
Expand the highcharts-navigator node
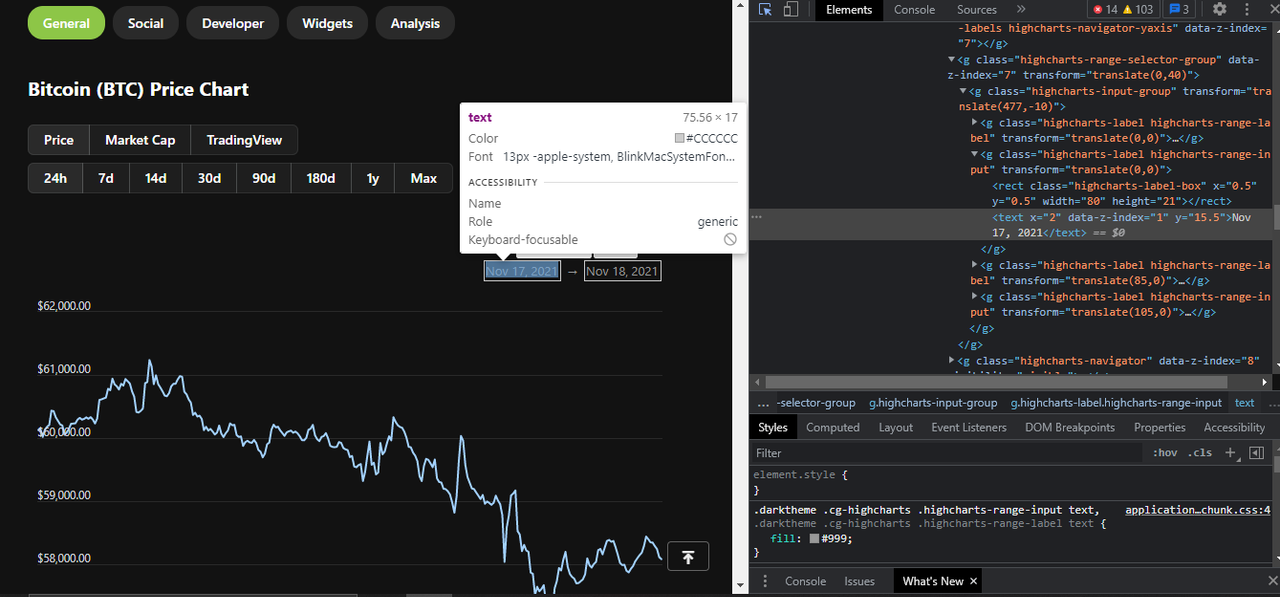(951, 360)
